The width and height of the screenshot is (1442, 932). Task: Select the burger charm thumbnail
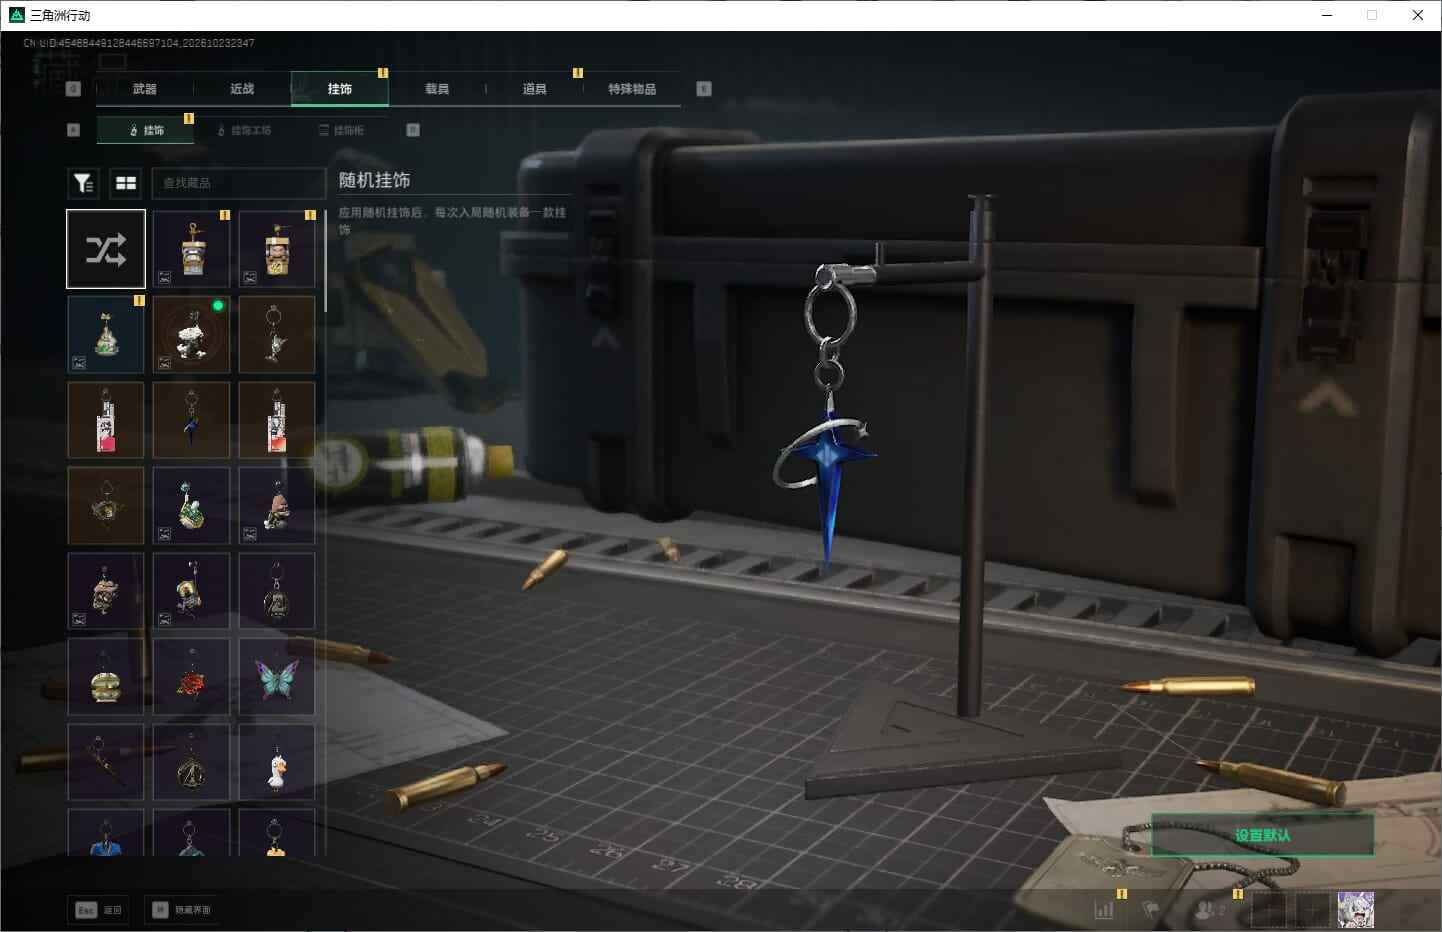click(106, 678)
